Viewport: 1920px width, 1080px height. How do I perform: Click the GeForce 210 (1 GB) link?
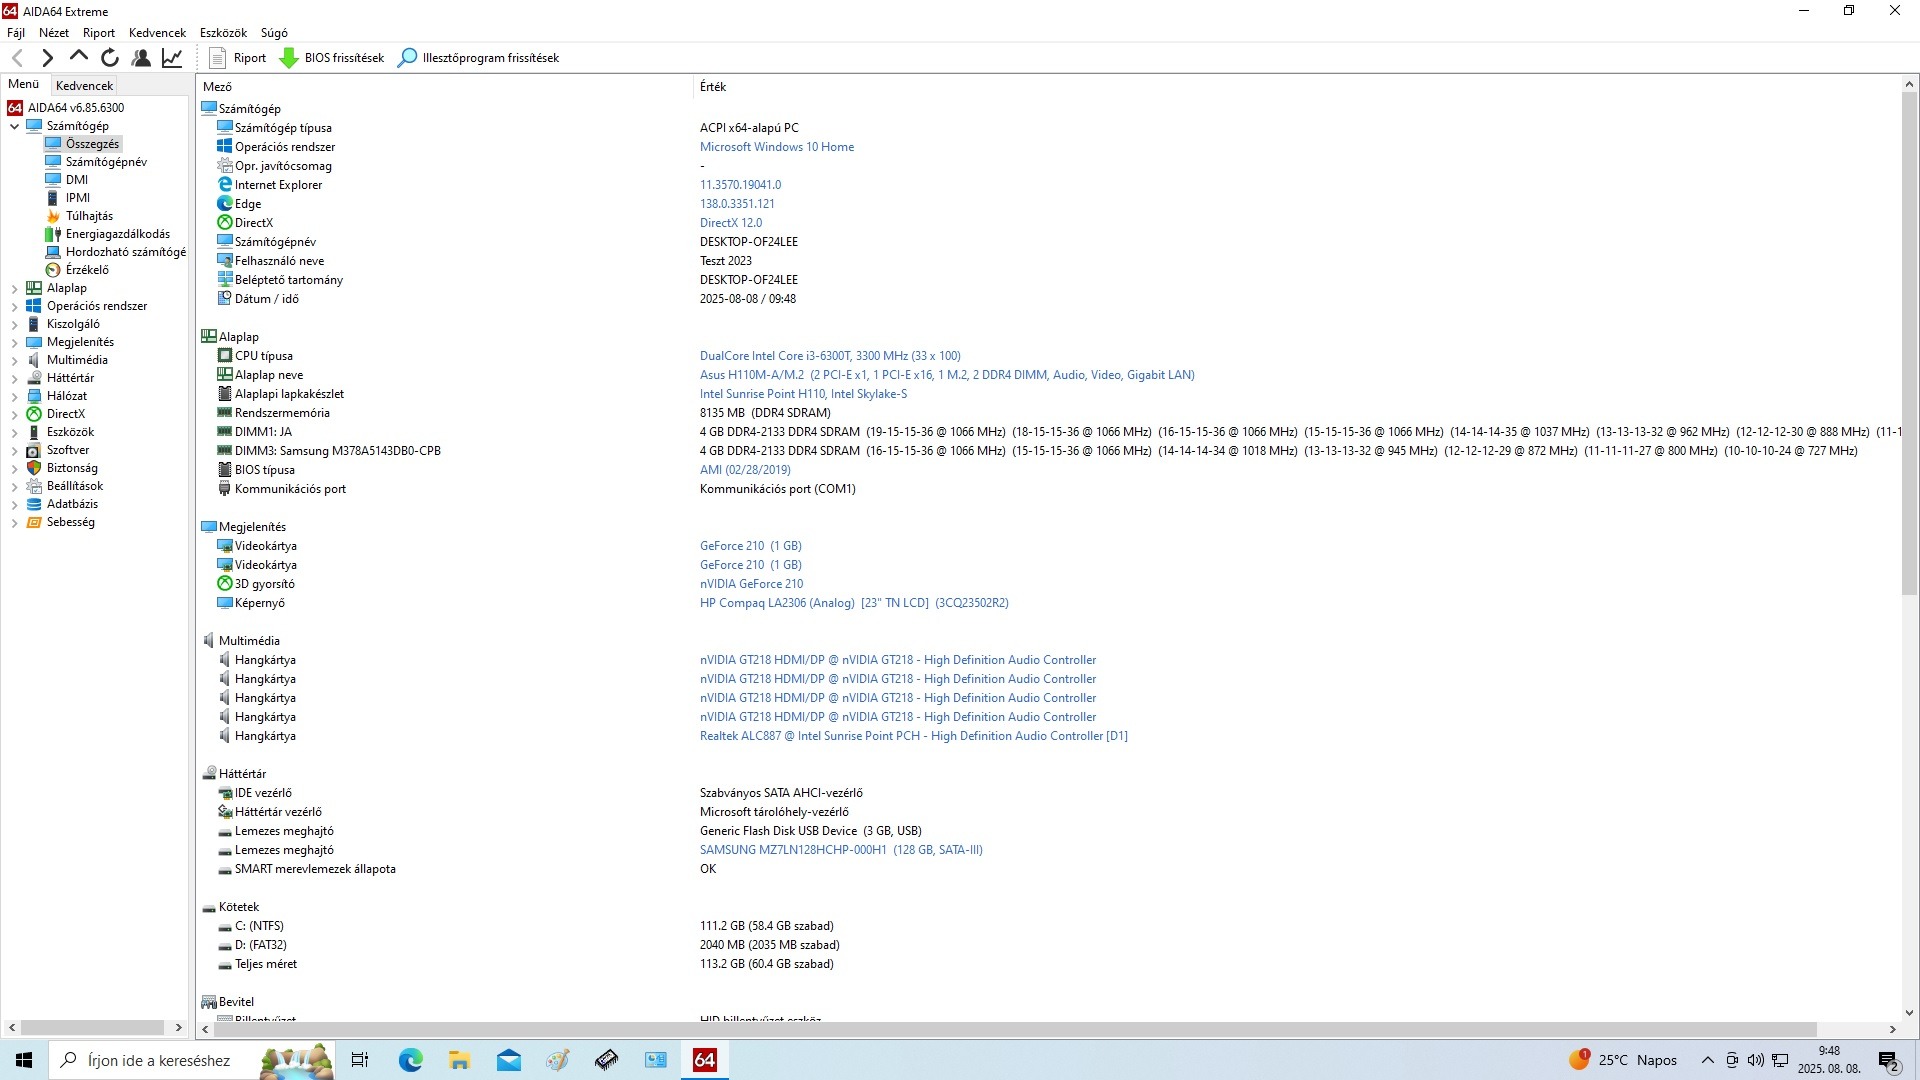point(750,546)
